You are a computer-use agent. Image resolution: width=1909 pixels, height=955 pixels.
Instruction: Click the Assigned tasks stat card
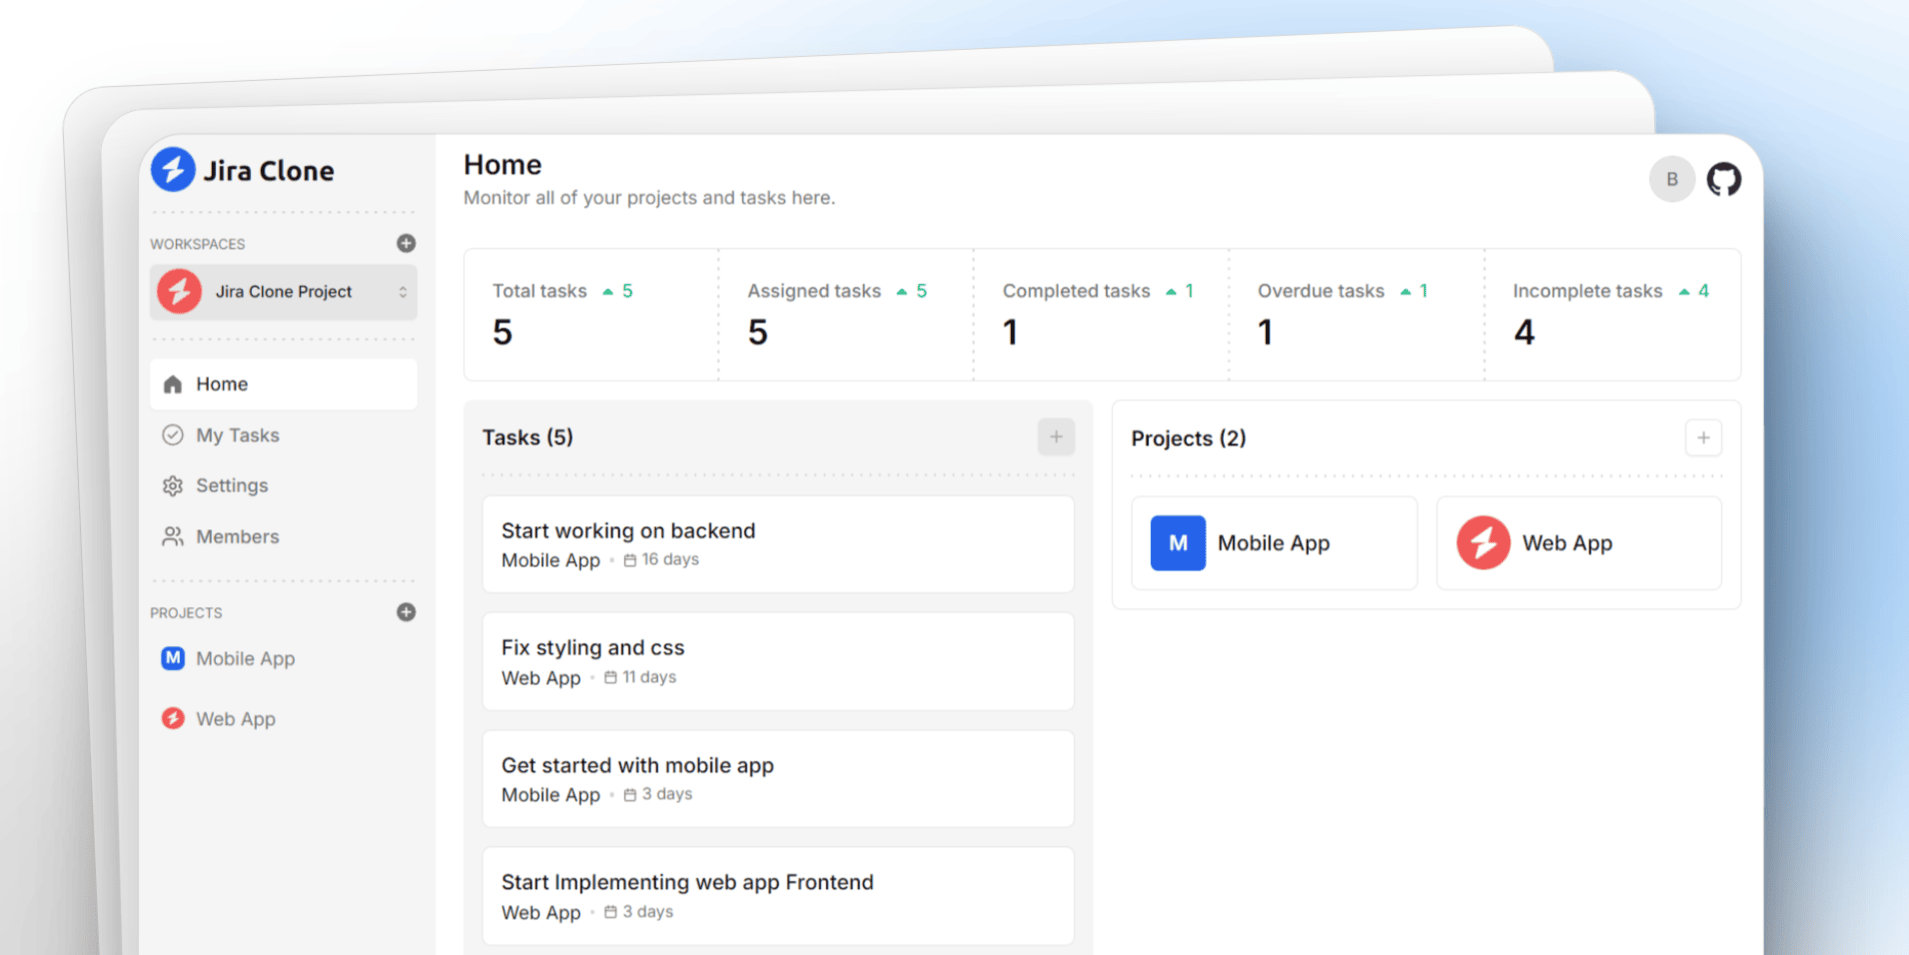[846, 314]
